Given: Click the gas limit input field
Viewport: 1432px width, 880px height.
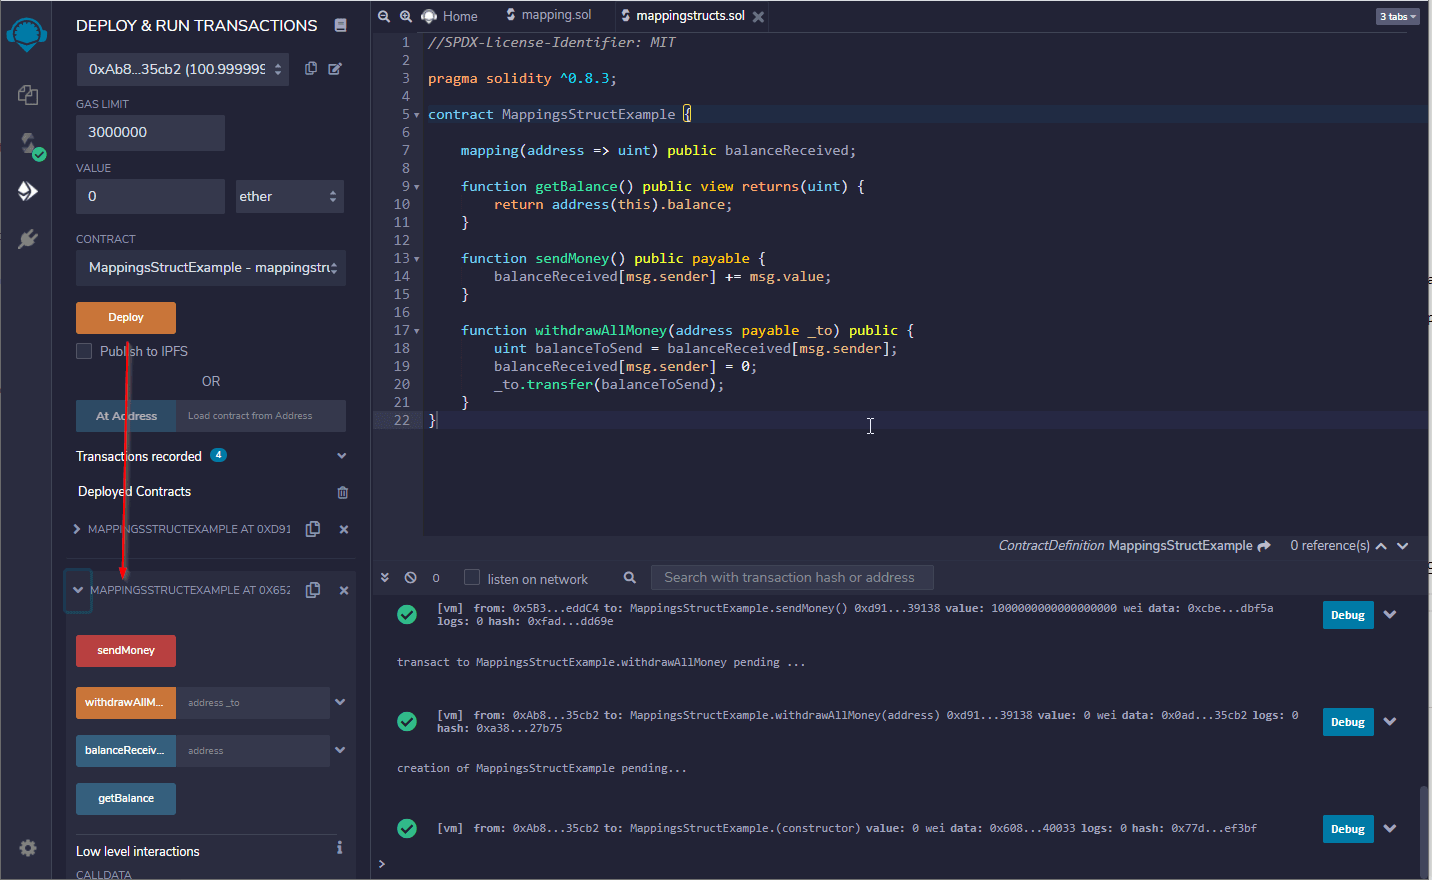Looking at the screenshot, I should point(150,132).
